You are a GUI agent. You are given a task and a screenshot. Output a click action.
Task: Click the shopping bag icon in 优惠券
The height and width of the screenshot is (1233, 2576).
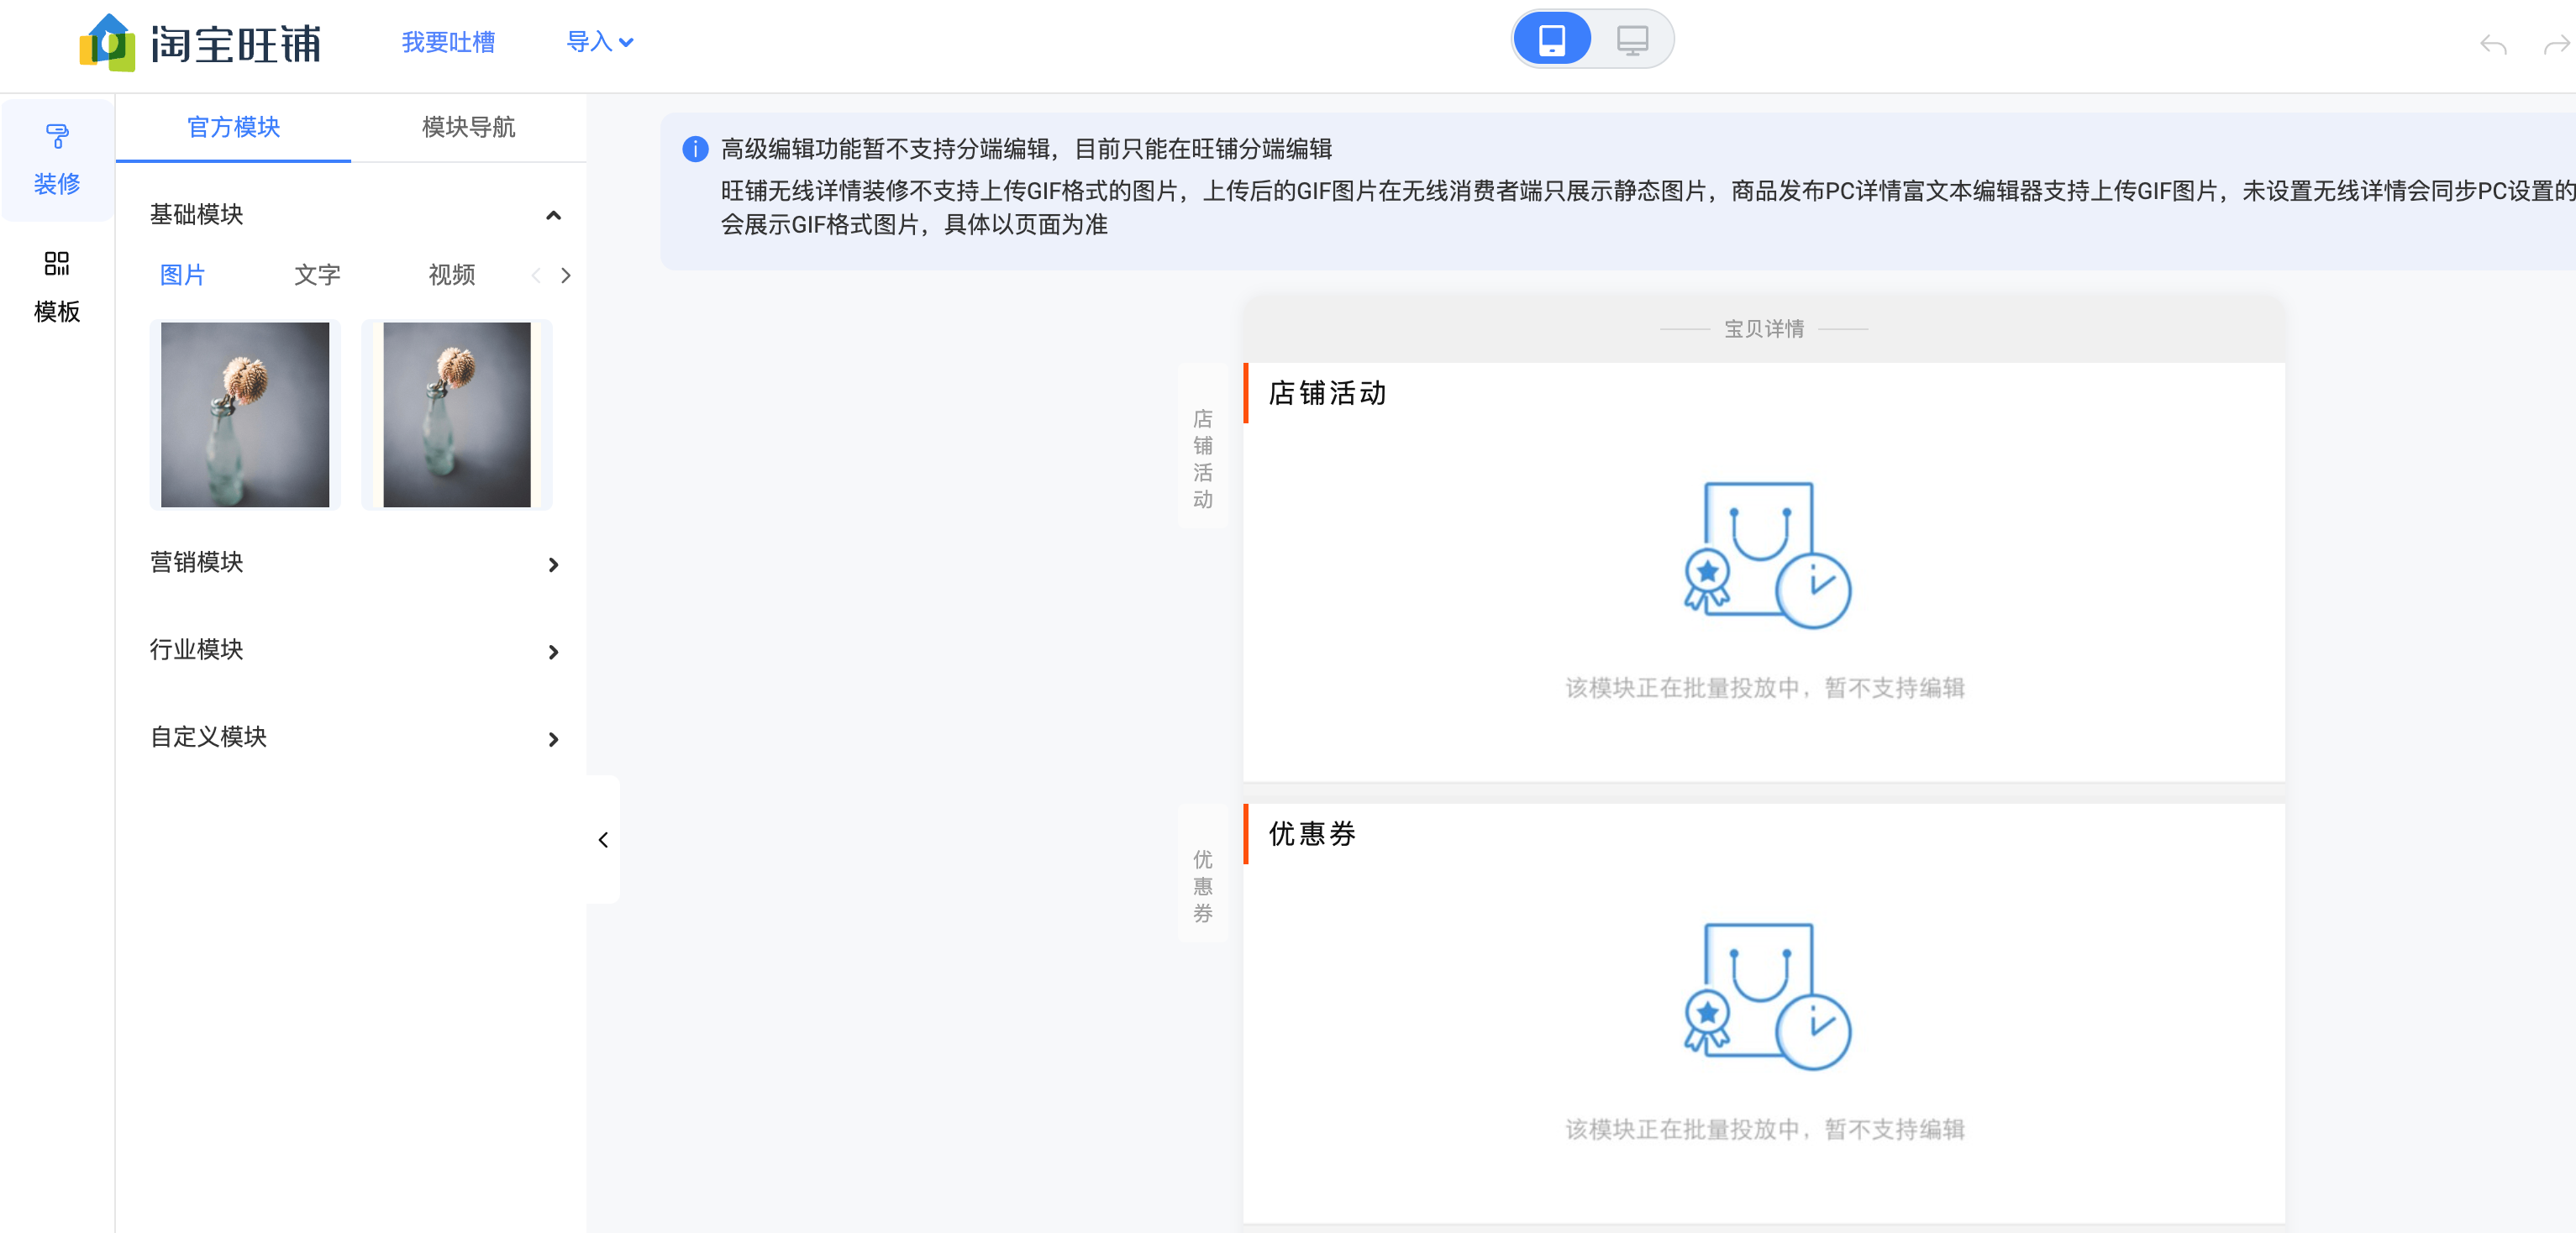point(1767,996)
